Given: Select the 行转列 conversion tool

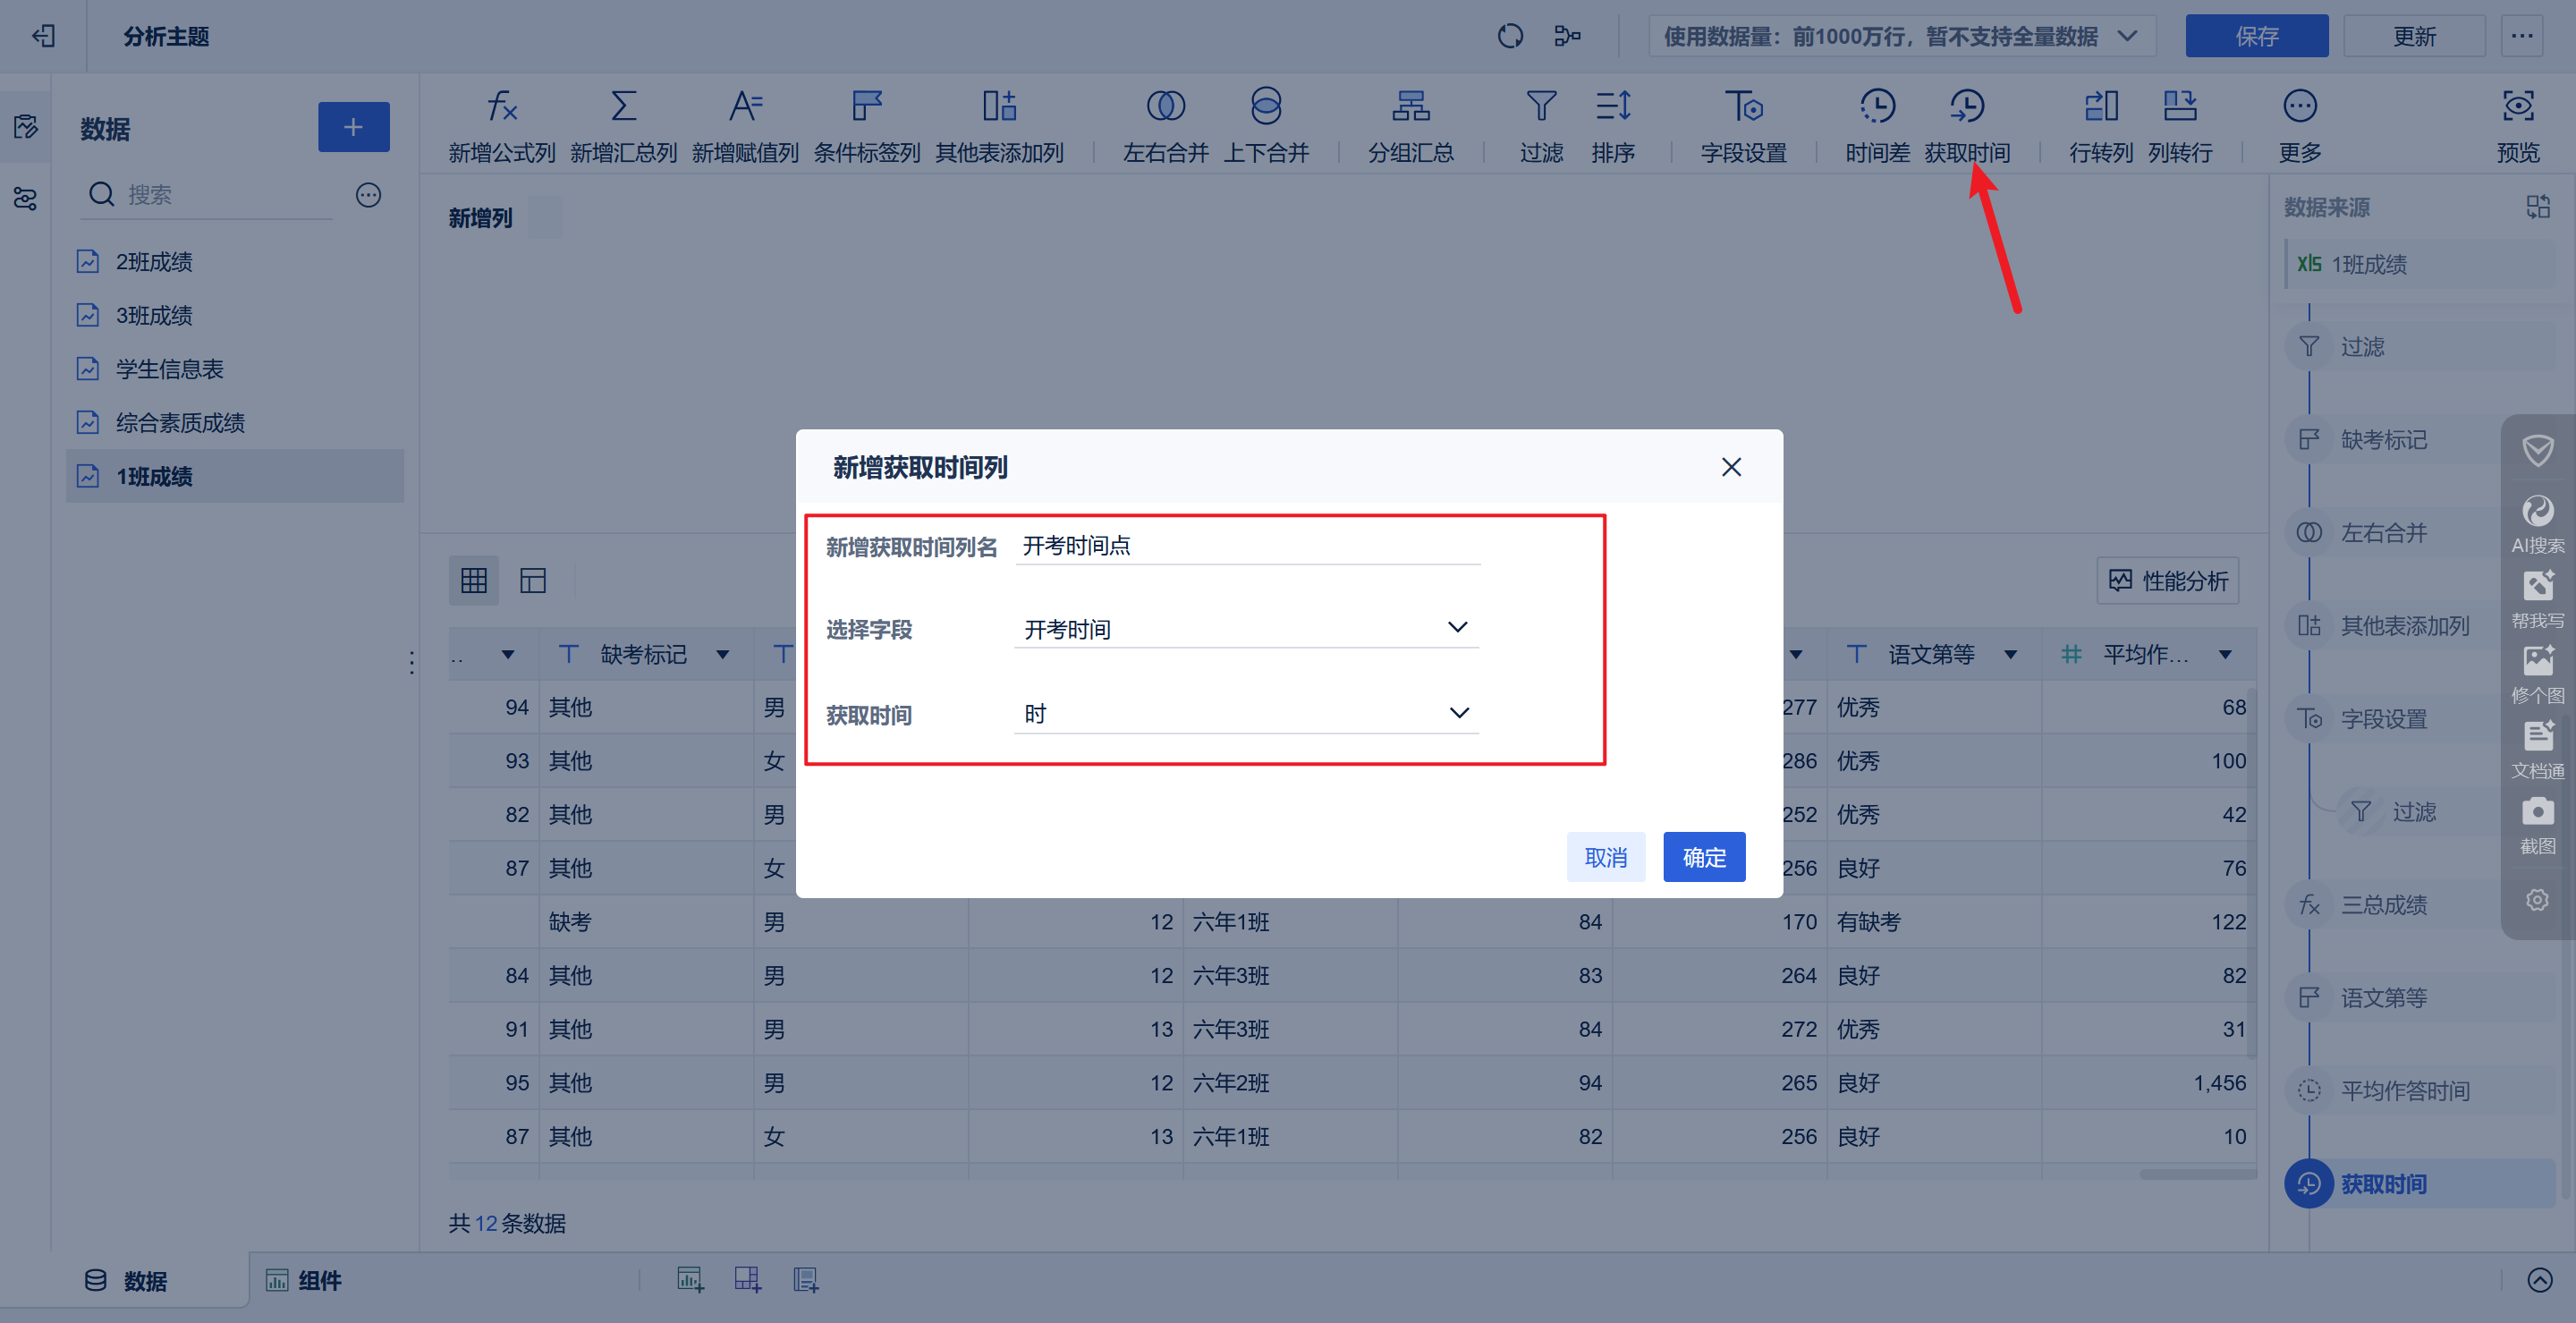Looking at the screenshot, I should click(x=2100, y=123).
